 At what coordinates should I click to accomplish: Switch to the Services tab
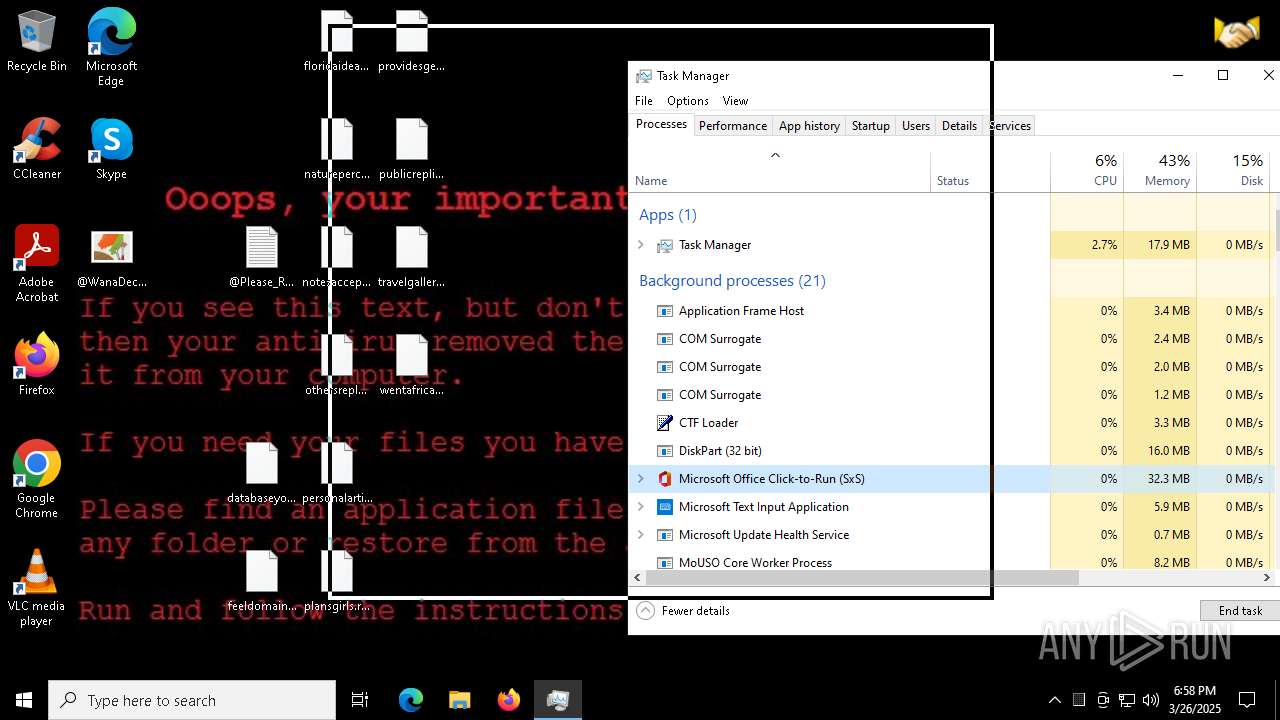[x=1010, y=126]
